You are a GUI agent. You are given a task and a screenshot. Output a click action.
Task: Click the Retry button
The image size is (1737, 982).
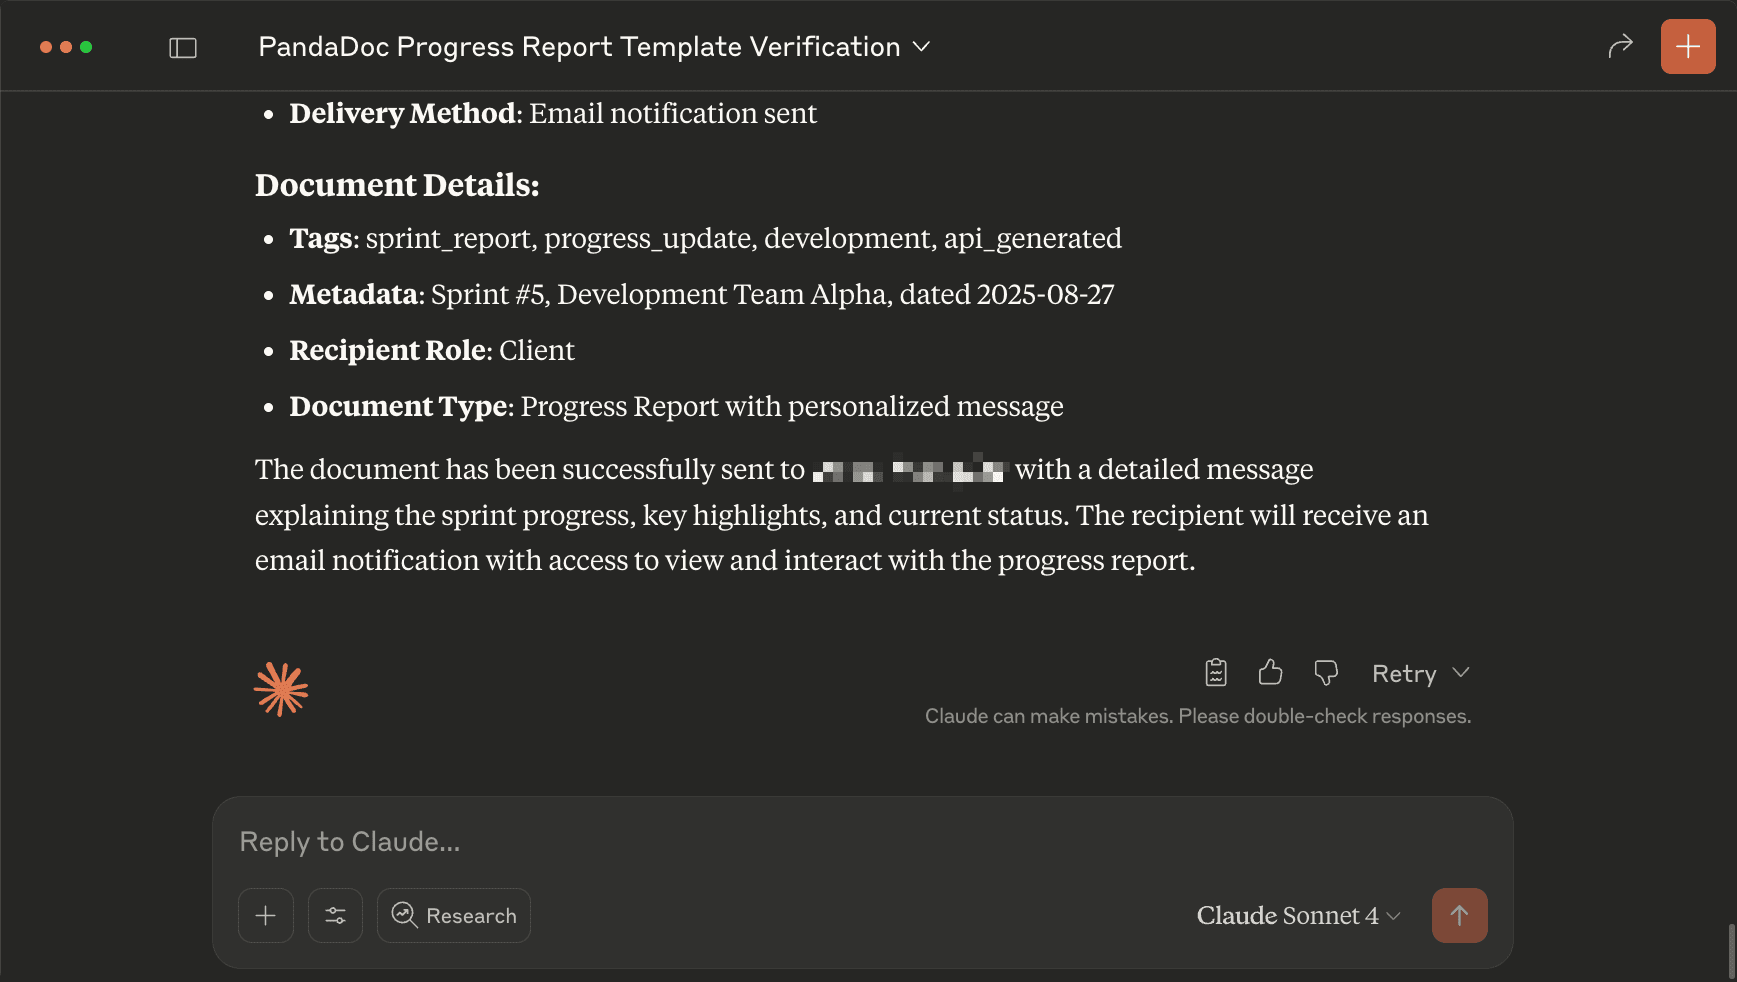click(1404, 673)
